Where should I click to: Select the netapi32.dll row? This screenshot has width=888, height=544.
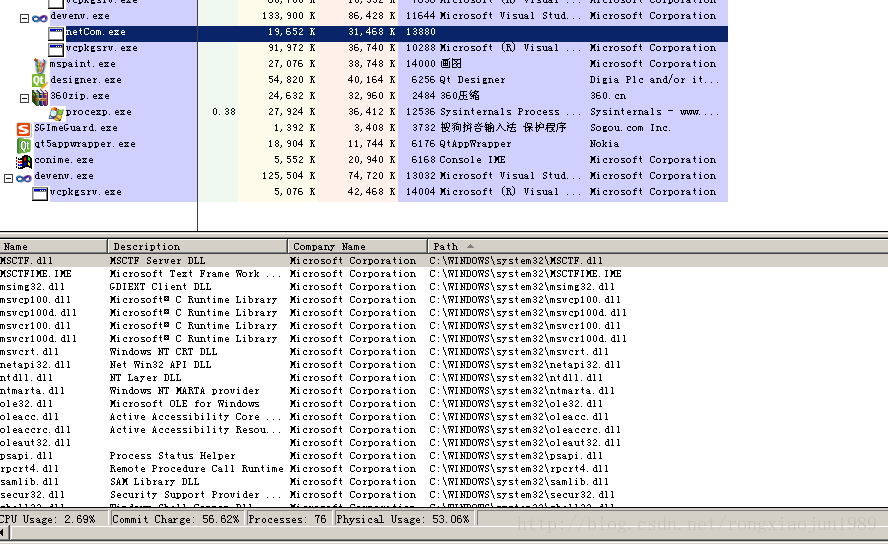tap(444, 365)
